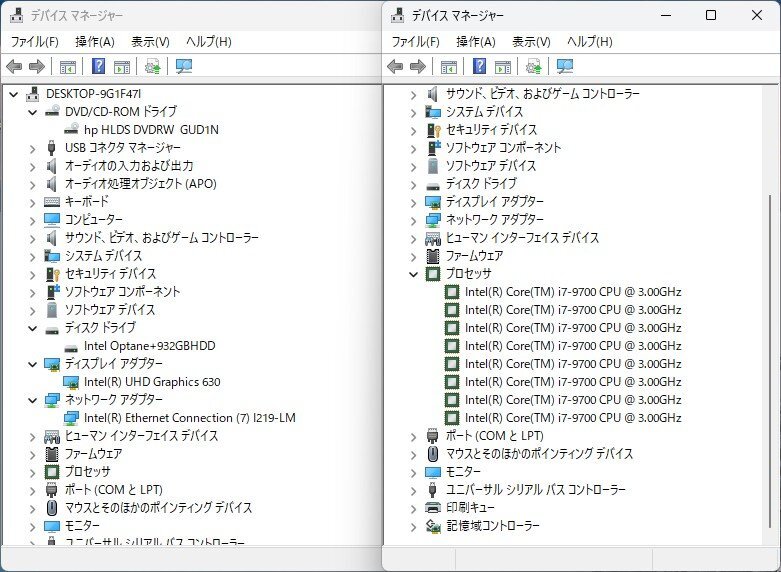Select Intel(R) Ethernet Connection (7) I219-LM
The width and height of the screenshot is (781, 572).
[x=190, y=418]
